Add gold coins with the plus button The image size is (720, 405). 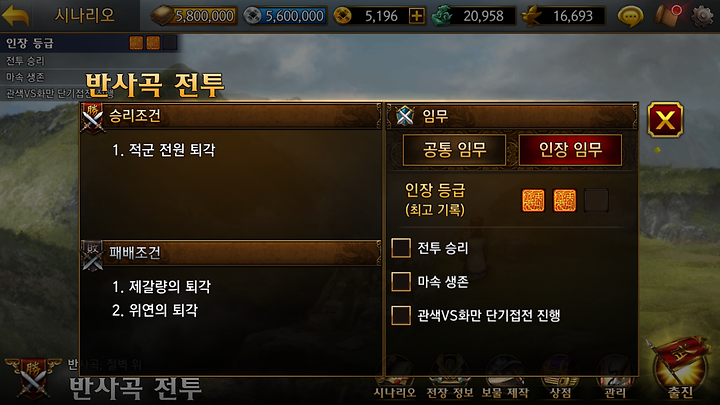[x=416, y=16]
